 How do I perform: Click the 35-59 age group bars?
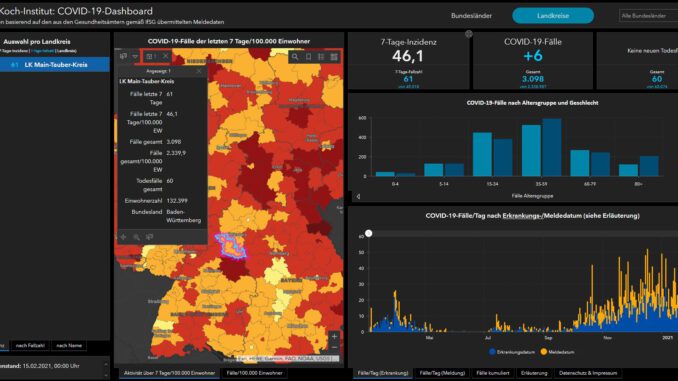[x=541, y=147]
